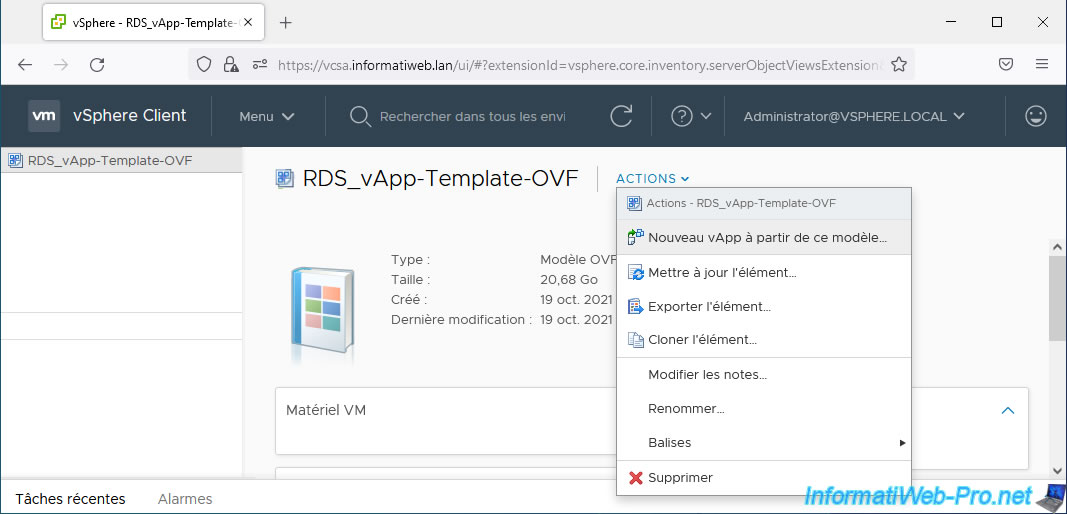This screenshot has width=1067, height=514.
Task: Open the help question mark icon
Action: tap(681, 116)
